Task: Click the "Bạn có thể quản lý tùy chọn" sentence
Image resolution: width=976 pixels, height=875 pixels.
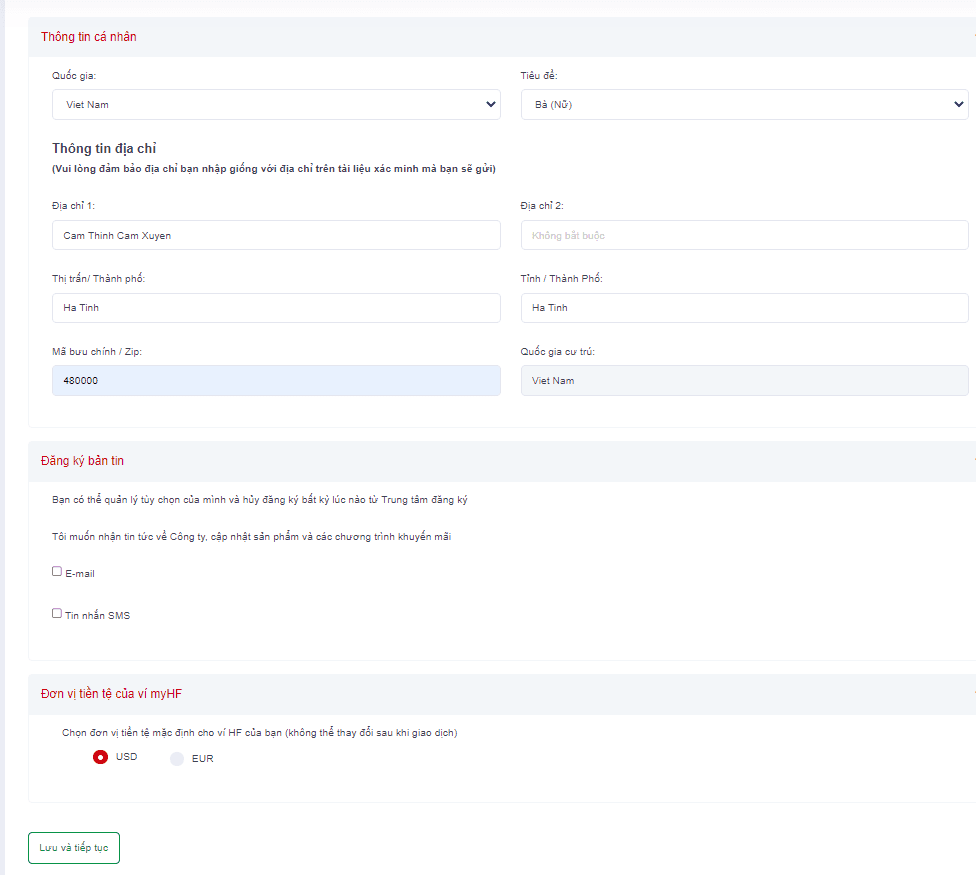Action: (260, 500)
